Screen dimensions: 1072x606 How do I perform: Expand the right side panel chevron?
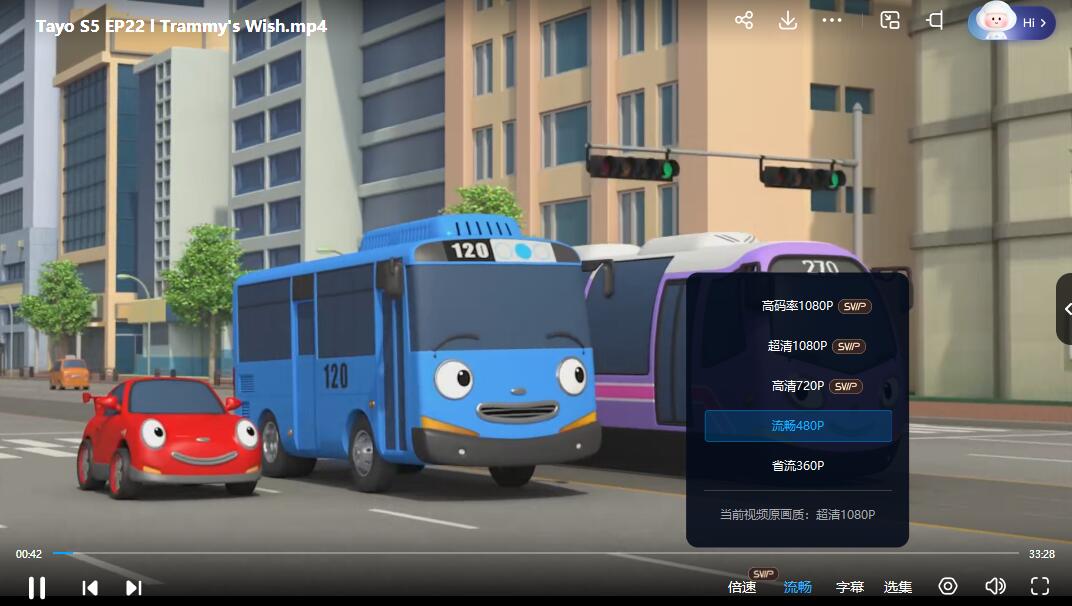1065,309
